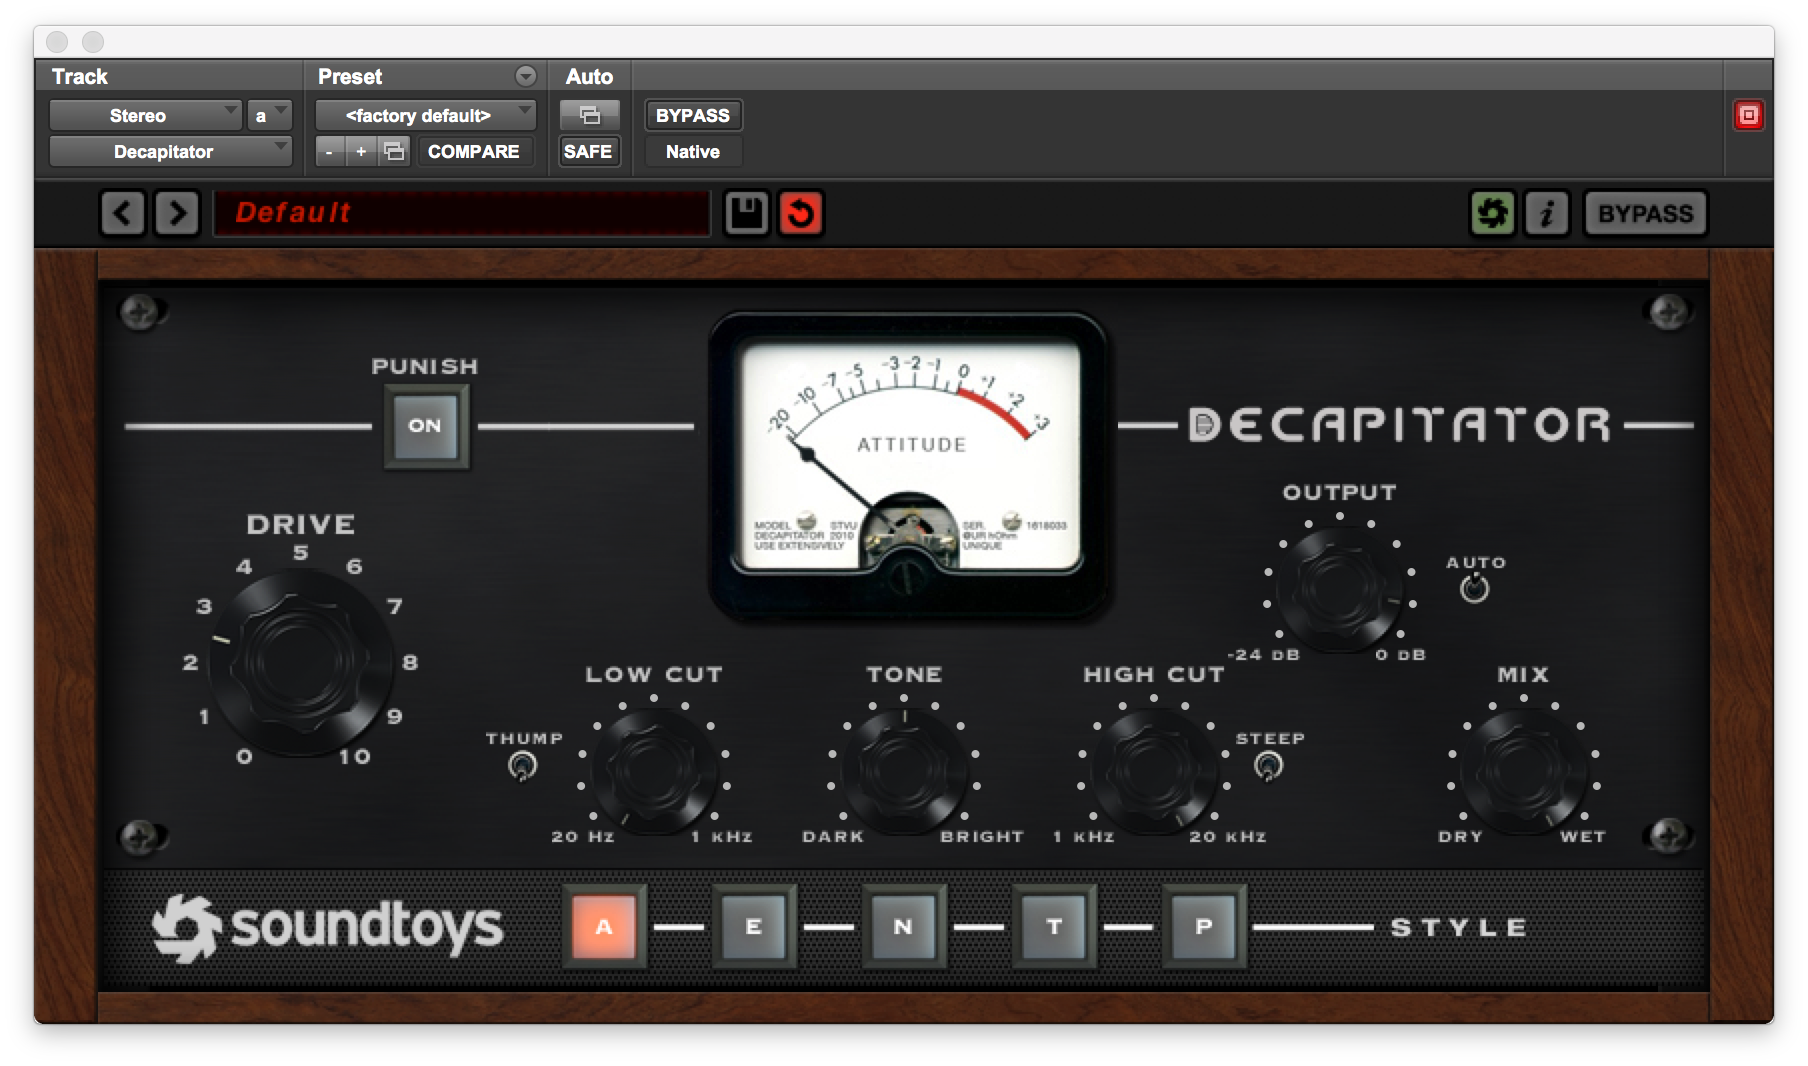Click the Low Cut knob
The width and height of the screenshot is (1808, 1066).
(x=653, y=770)
